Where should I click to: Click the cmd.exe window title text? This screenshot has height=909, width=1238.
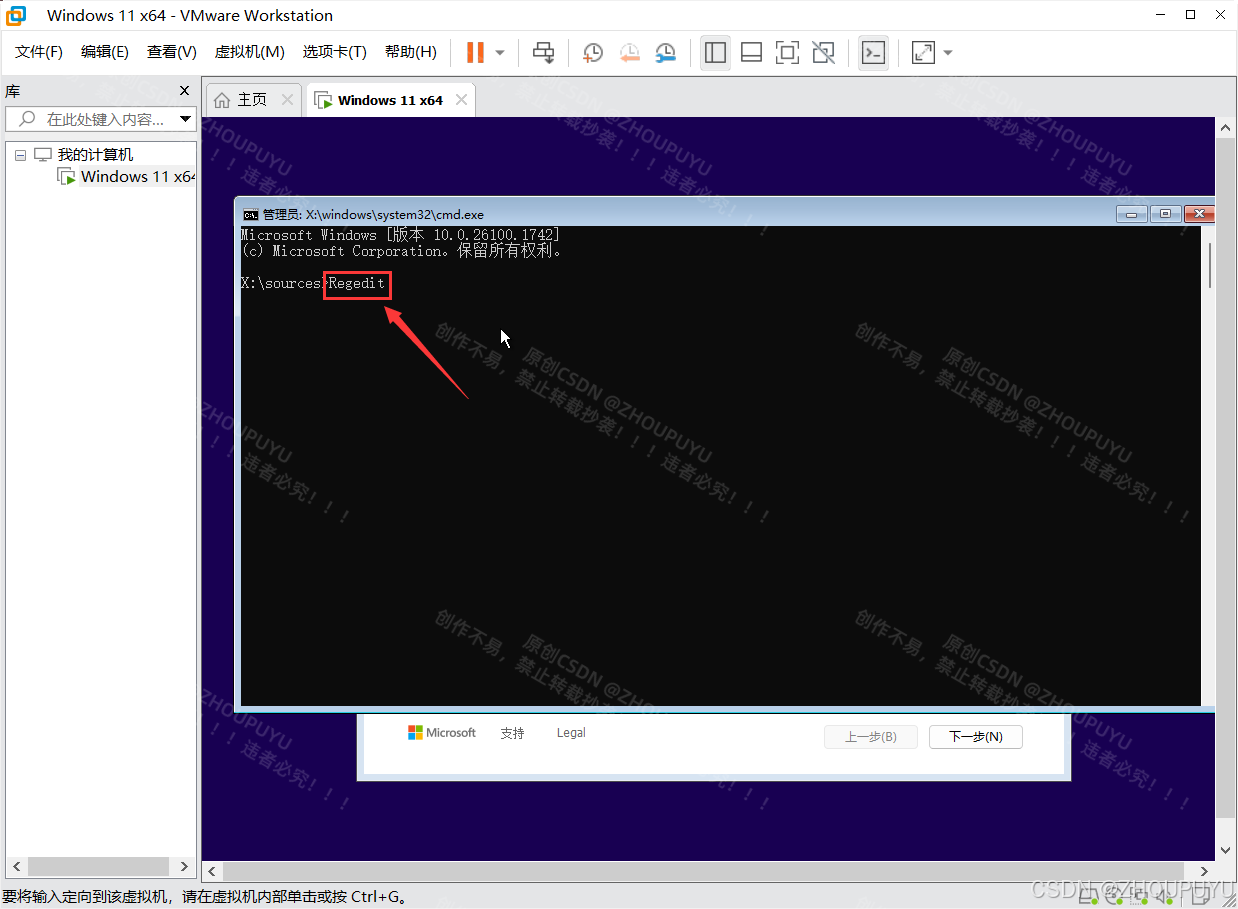click(373, 214)
